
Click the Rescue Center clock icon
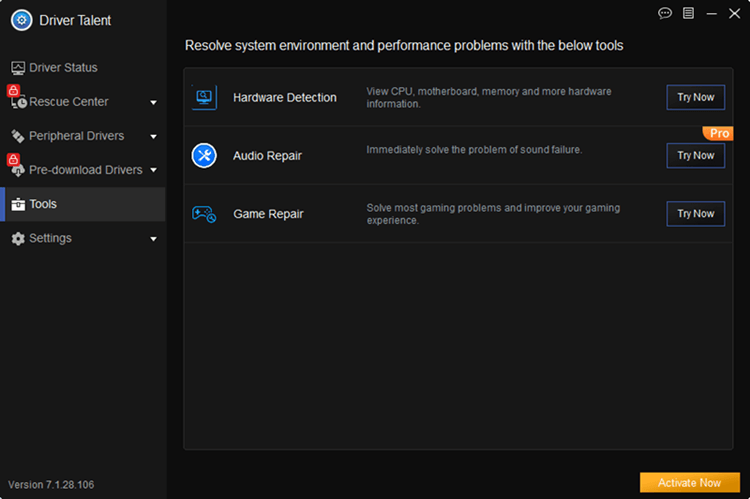coord(19,102)
